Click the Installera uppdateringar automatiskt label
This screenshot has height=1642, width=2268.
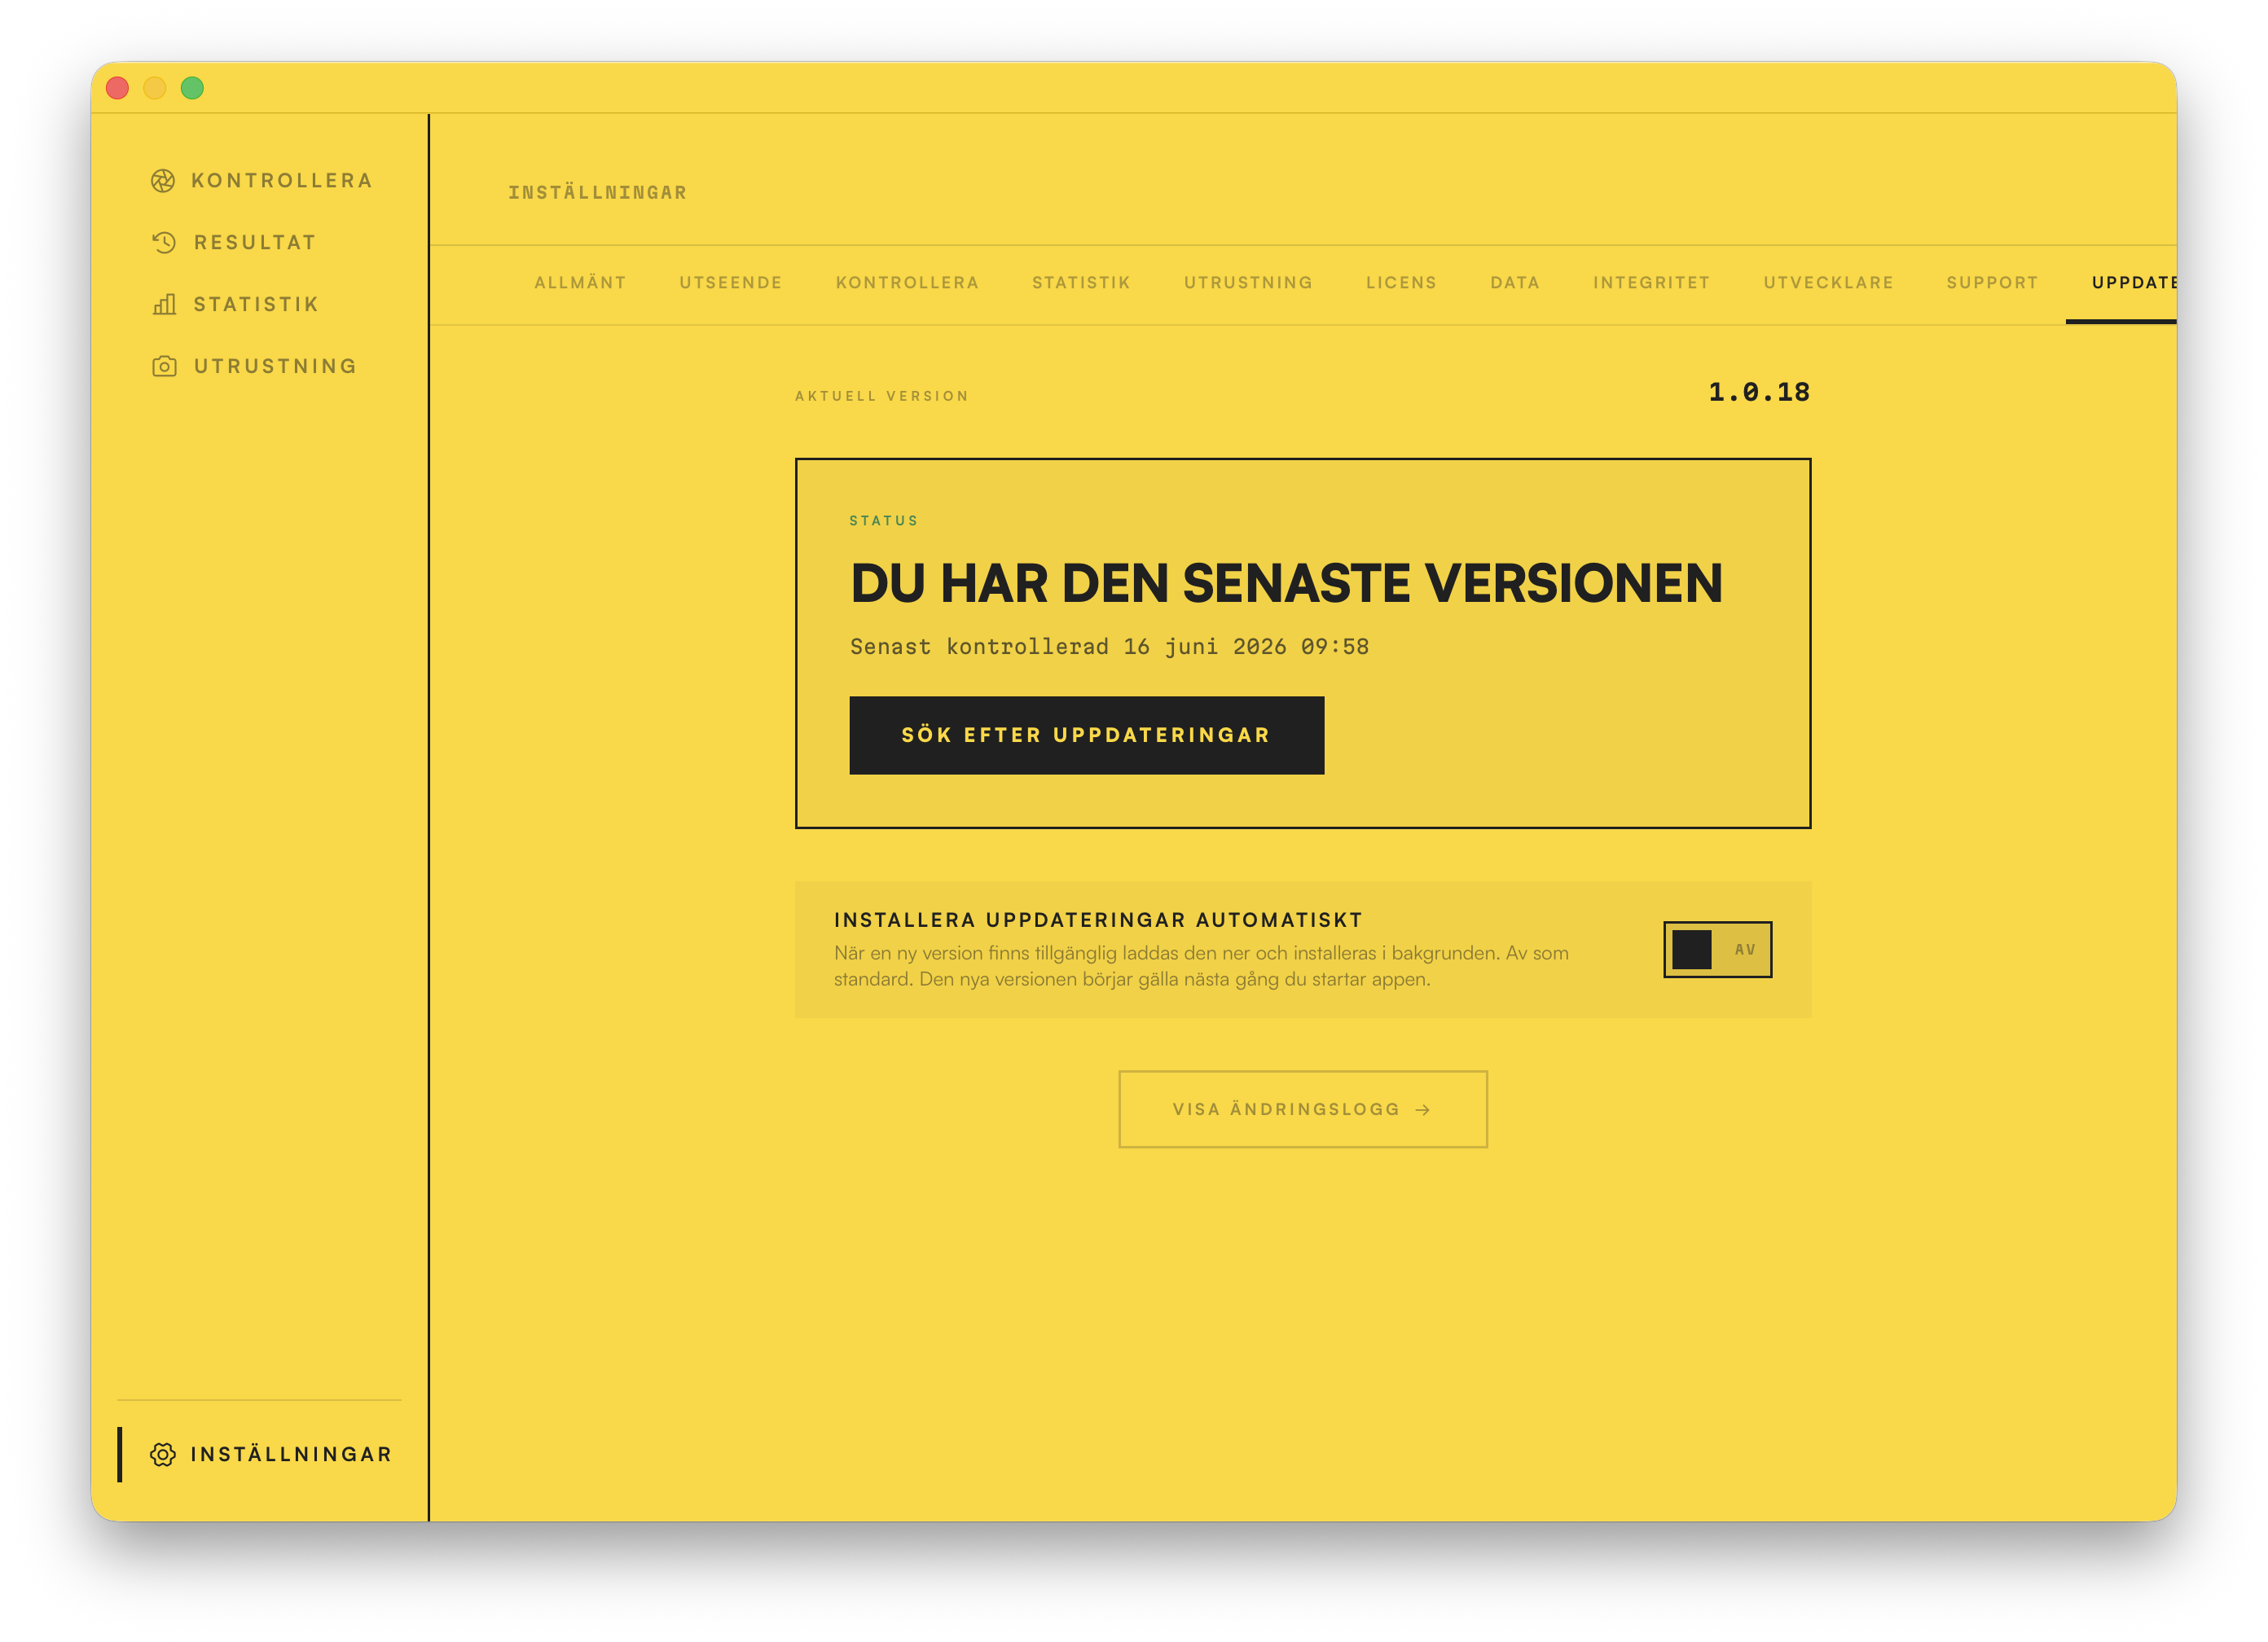tap(1098, 920)
